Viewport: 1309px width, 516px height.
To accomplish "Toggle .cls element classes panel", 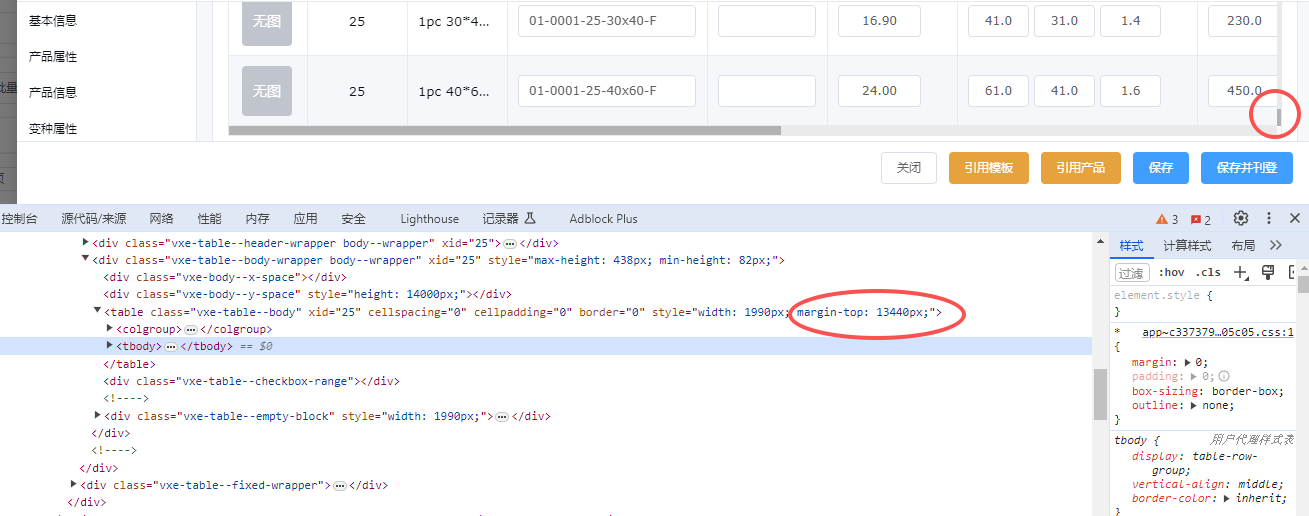I will pyautogui.click(x=1209, y=272).
